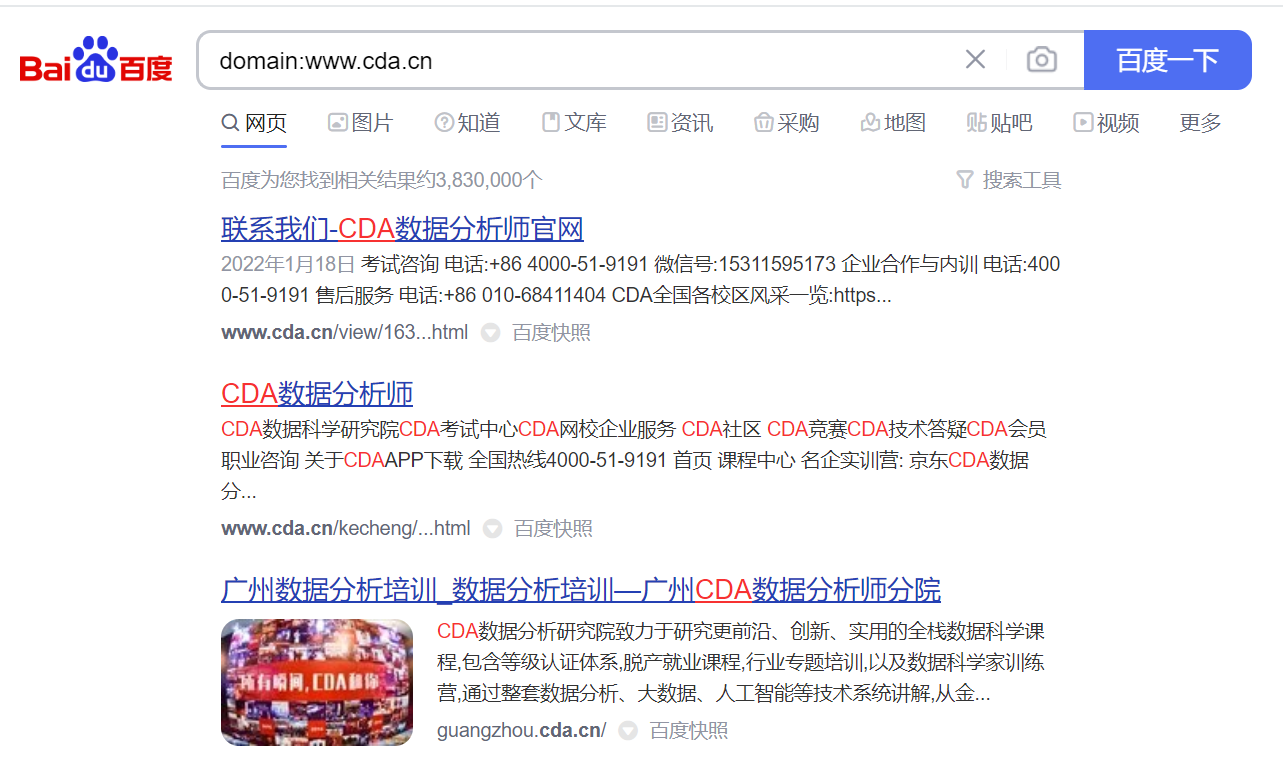Click the 百度一下 search button
Image resolution: width=1283 pixels, height=768 pixels.
click(x=1168, y=60)
